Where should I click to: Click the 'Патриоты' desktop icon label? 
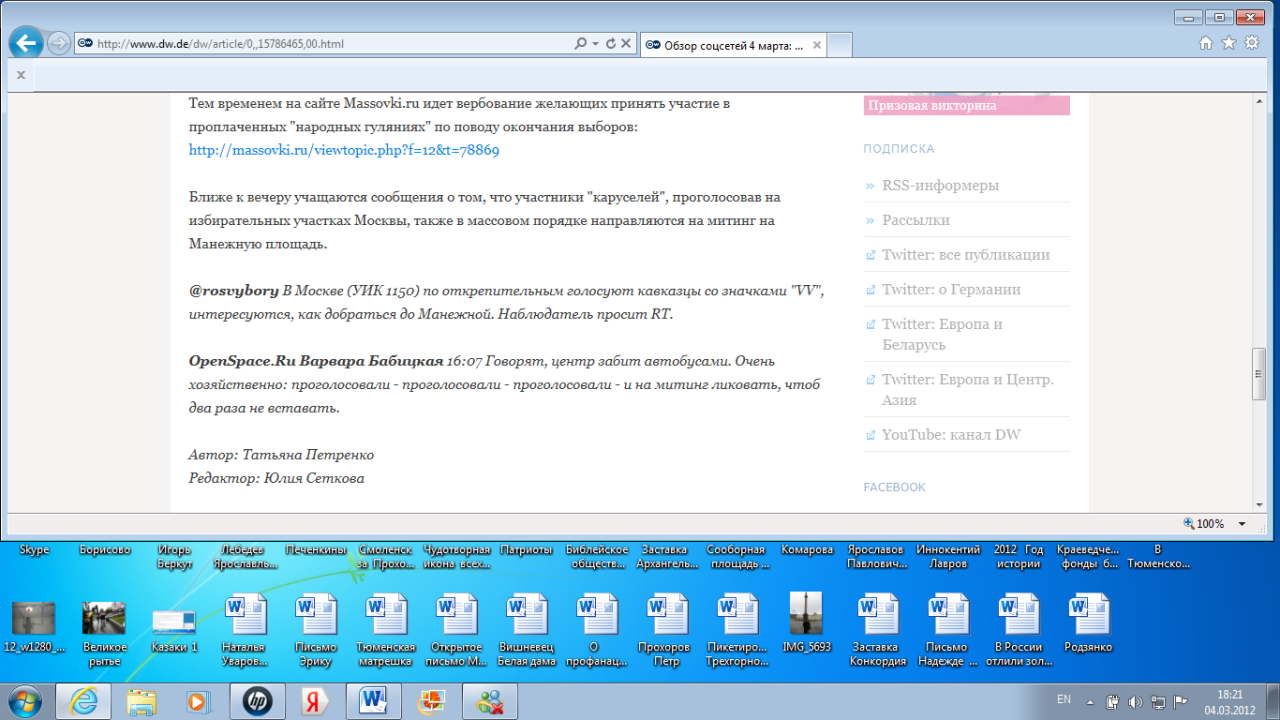point(526,550)
